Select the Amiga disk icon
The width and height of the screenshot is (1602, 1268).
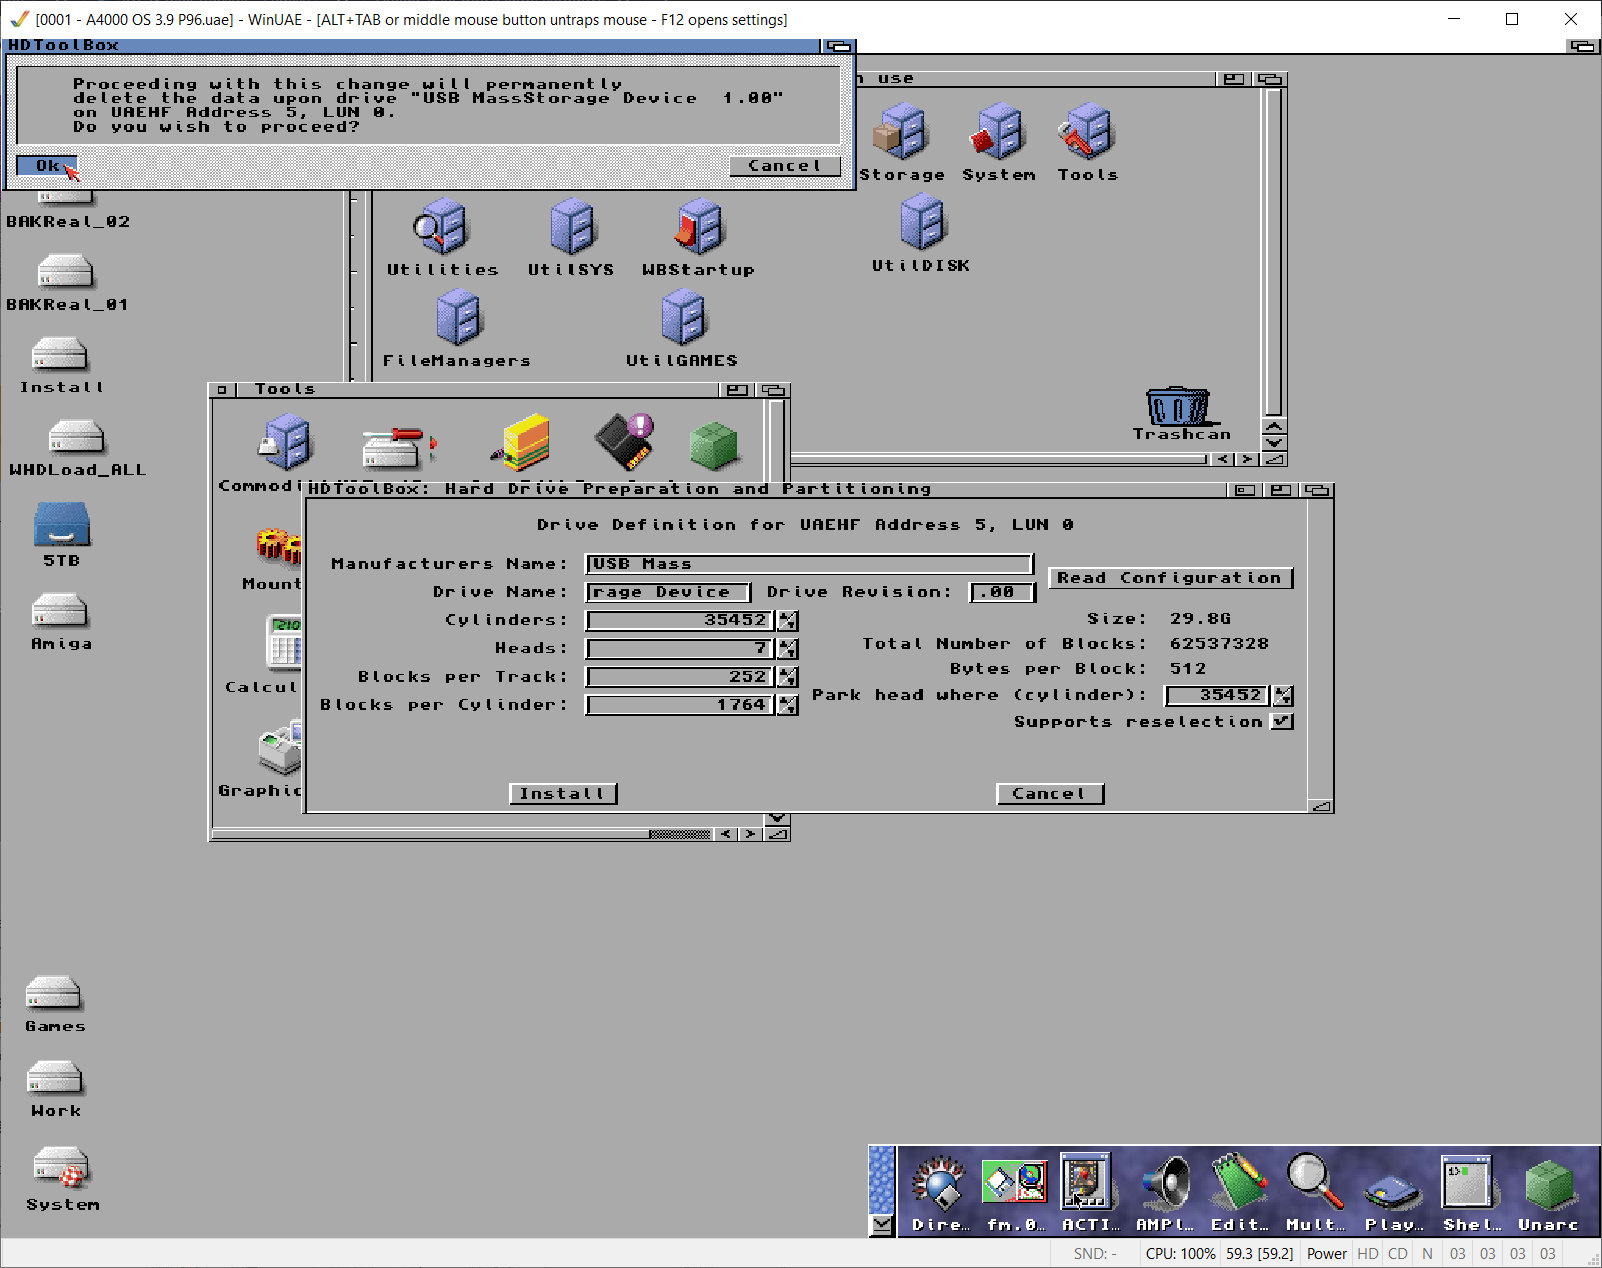click(60, 612)
